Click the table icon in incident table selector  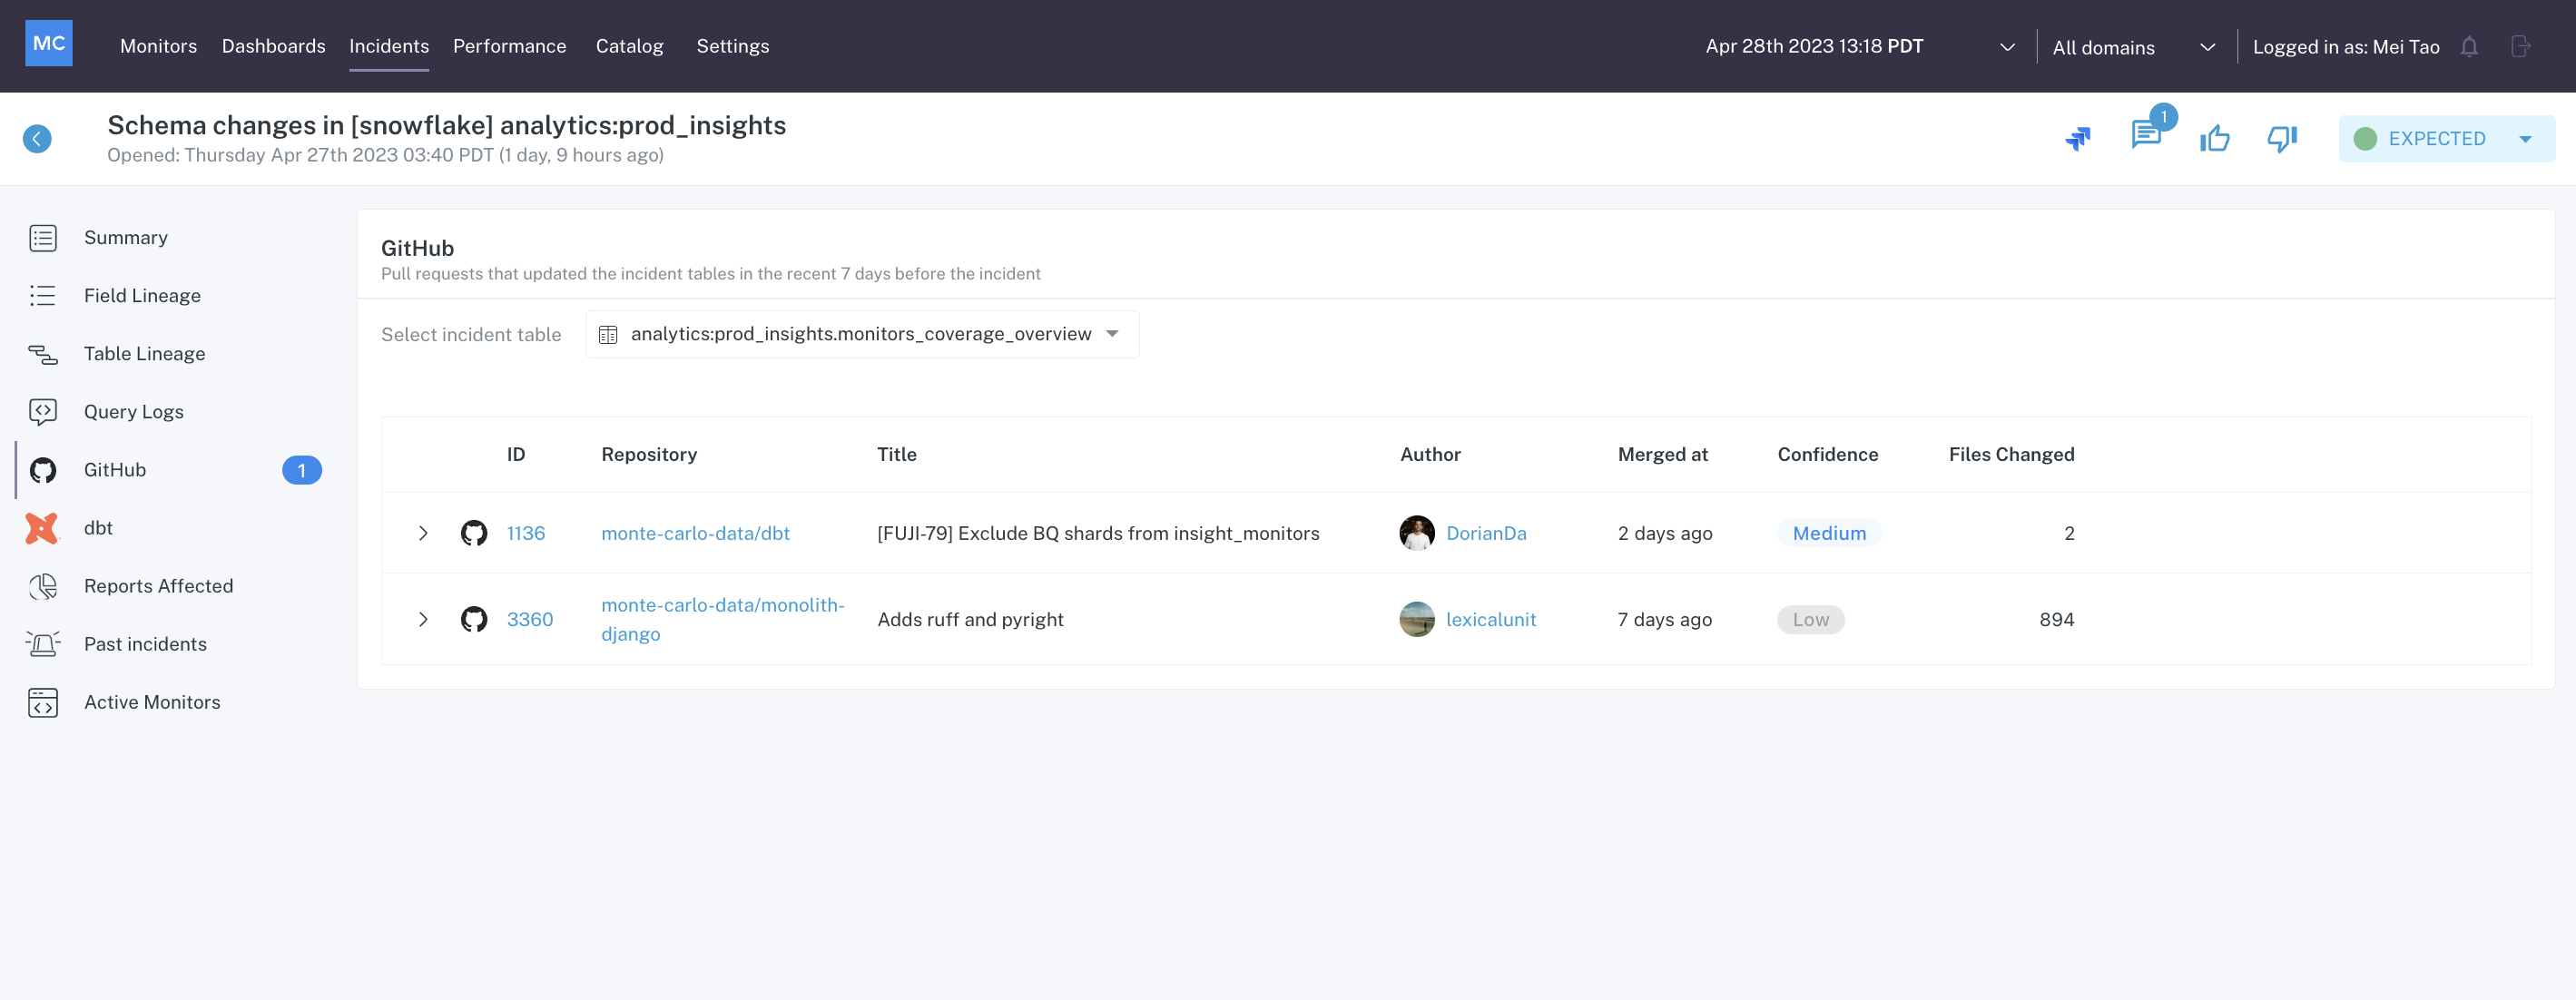click(608, 335)
